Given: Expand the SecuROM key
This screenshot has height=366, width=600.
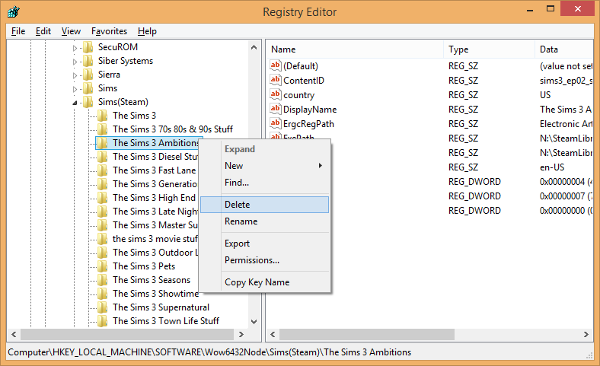Looking at the screenshot, I should (75, 48).
